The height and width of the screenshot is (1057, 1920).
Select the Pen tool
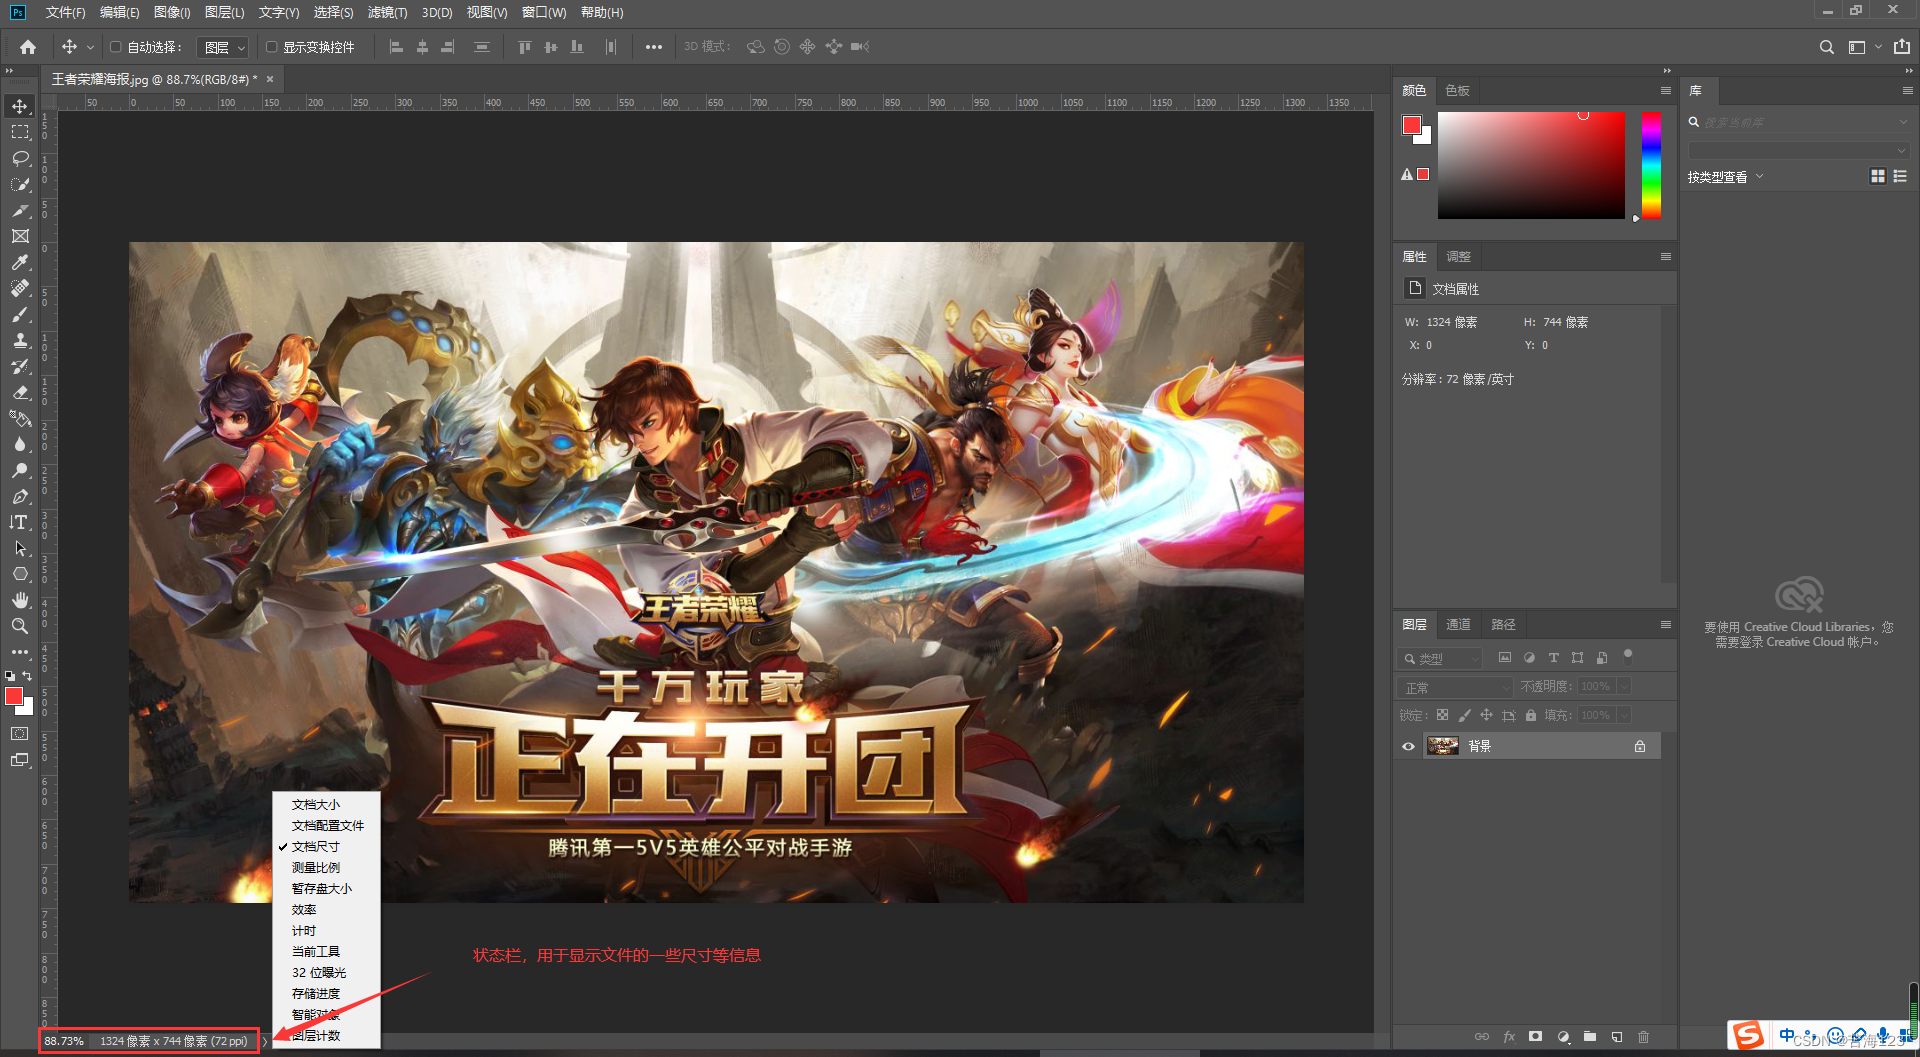point(20,496)
